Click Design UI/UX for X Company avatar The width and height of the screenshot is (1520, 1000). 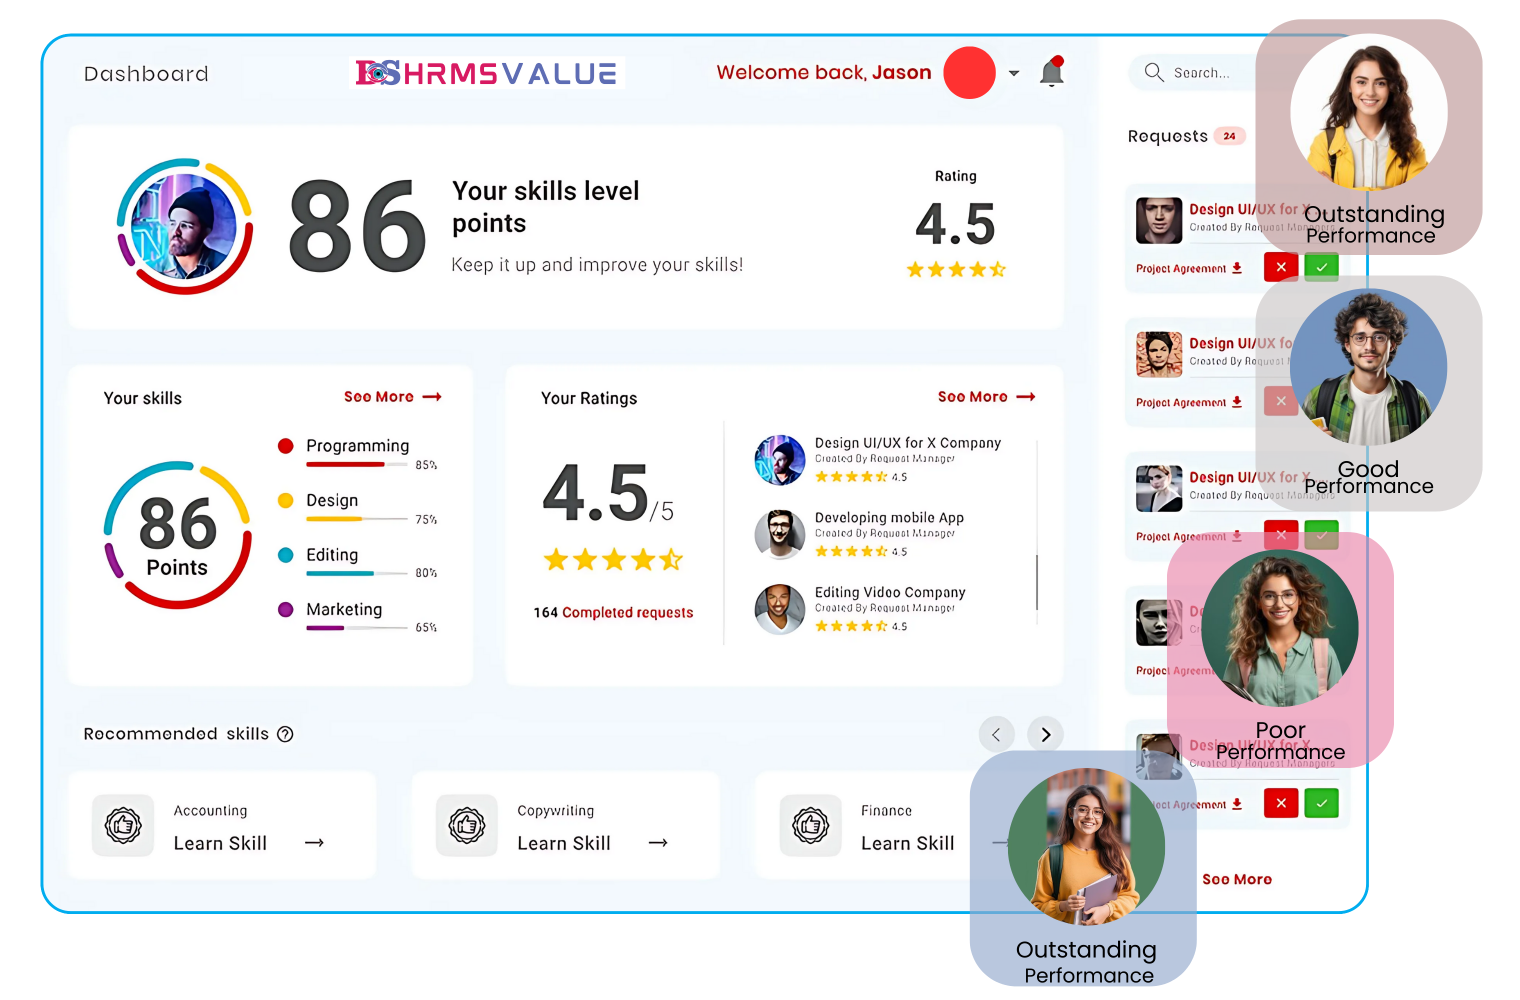point(780,460)
